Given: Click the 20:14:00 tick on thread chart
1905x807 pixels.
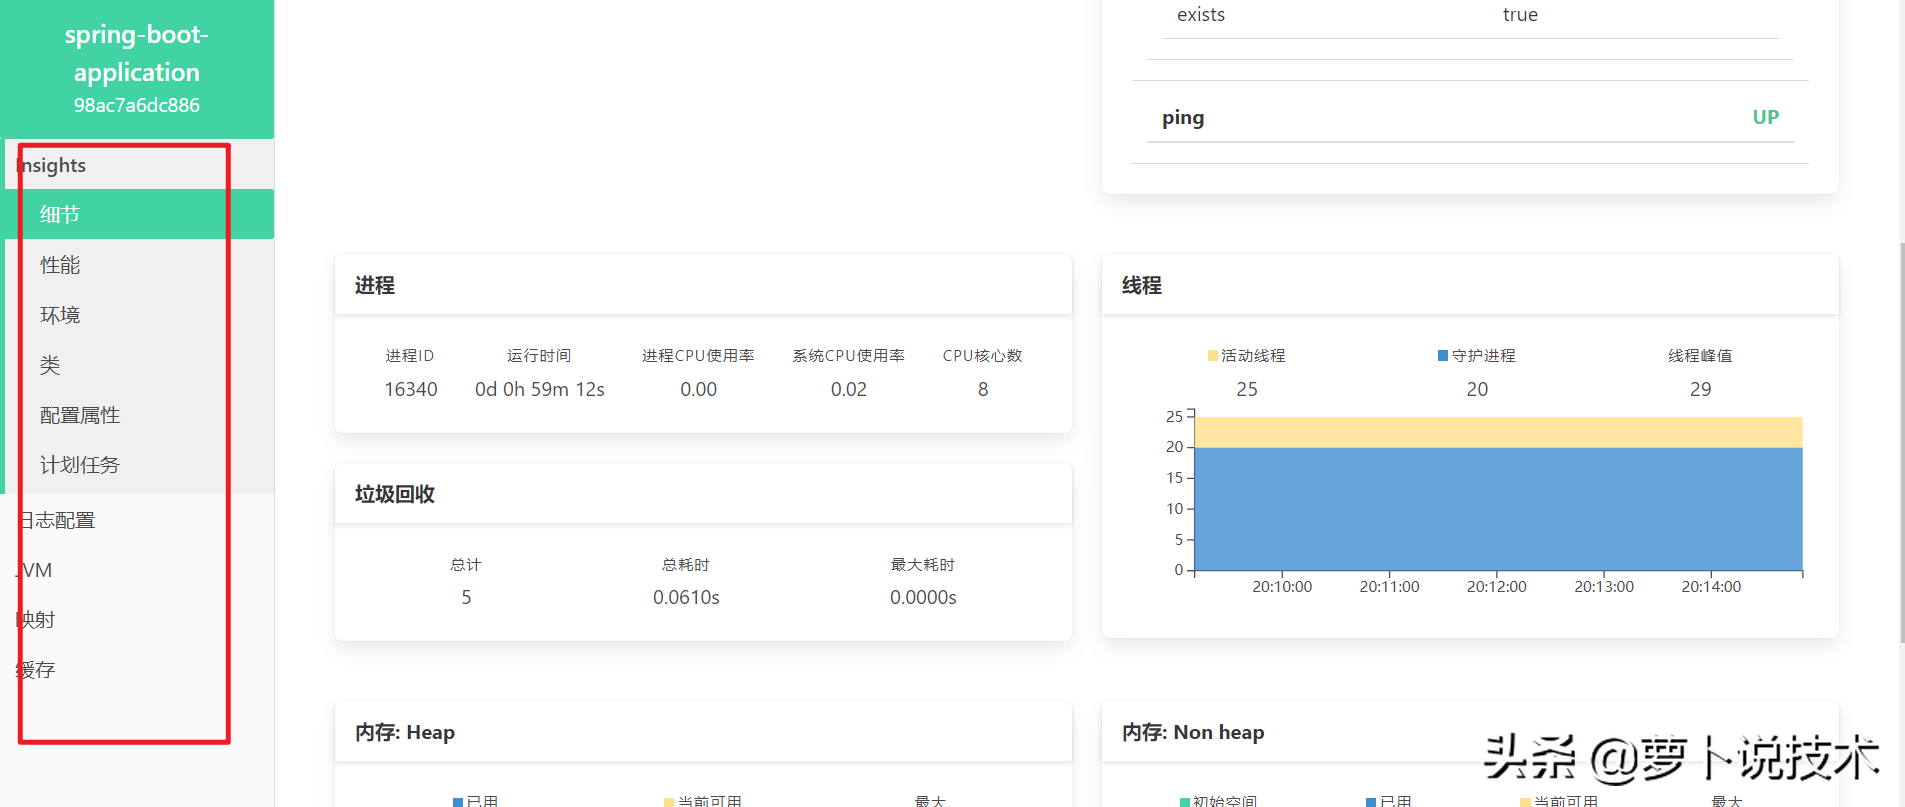Looking at the screenshot, I should 1711,586.
